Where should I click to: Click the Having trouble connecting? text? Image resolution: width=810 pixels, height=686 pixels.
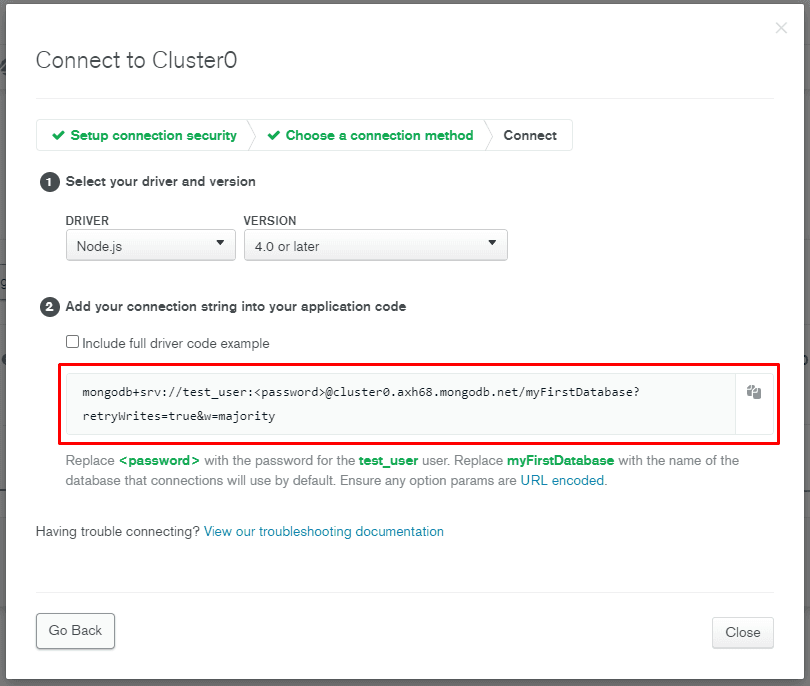point(118,532)
